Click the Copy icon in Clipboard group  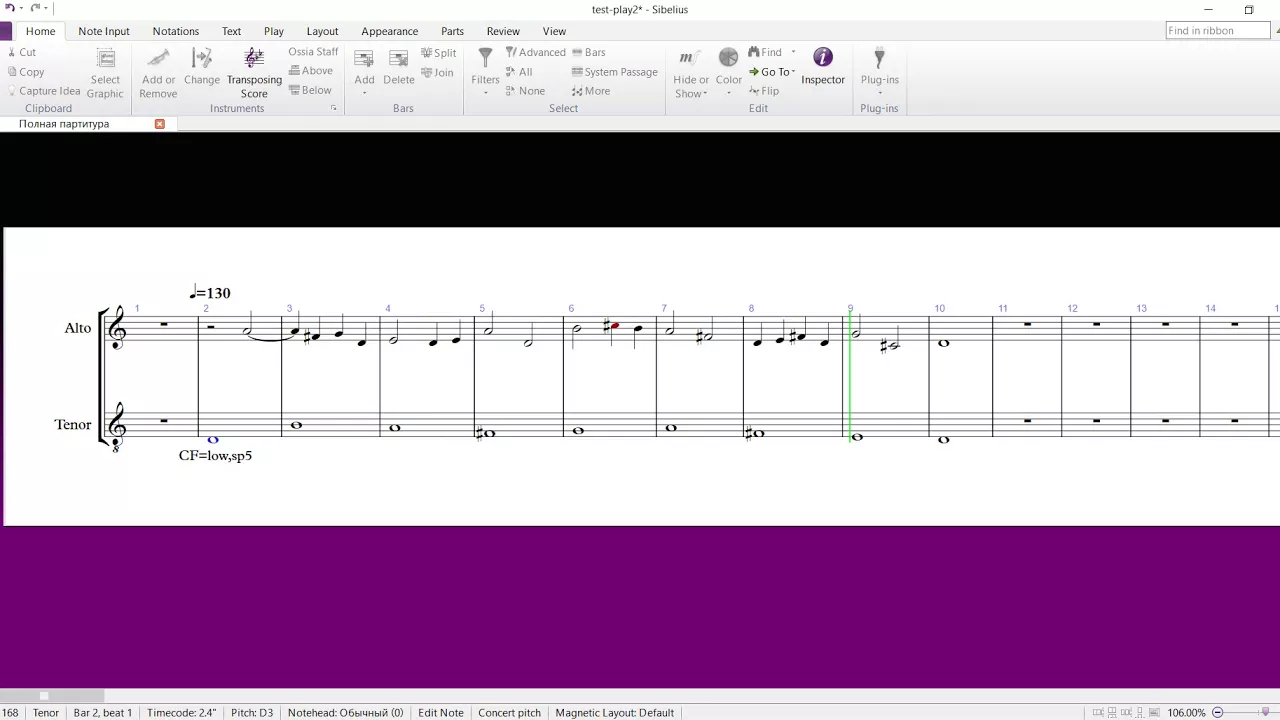12,72
